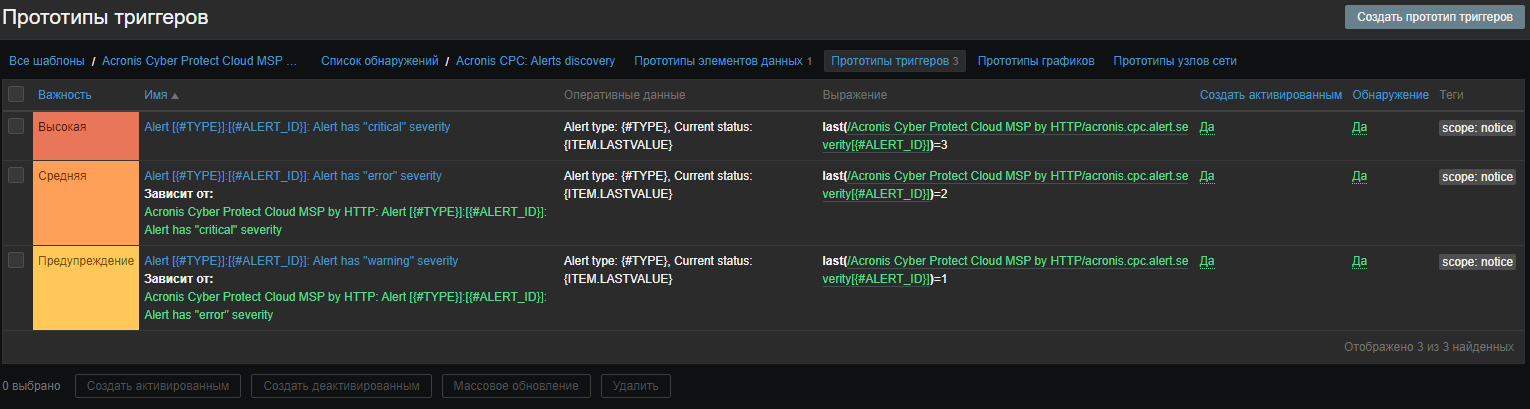The height and width of the screenshot is (409, 1530).
Task: Click the 'scope: notice' tag of critical trigger
Action: click(1477, 127)
